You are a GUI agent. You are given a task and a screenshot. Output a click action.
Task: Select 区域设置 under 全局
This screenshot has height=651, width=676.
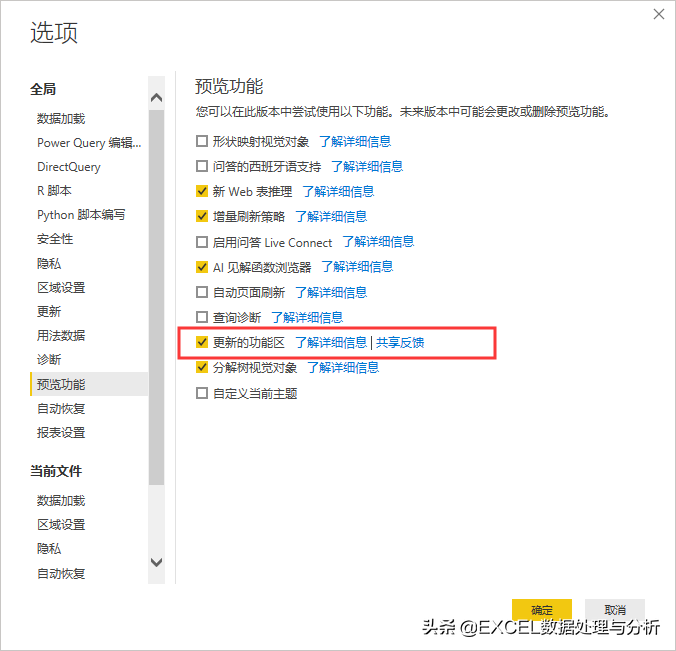click(61, 288)
